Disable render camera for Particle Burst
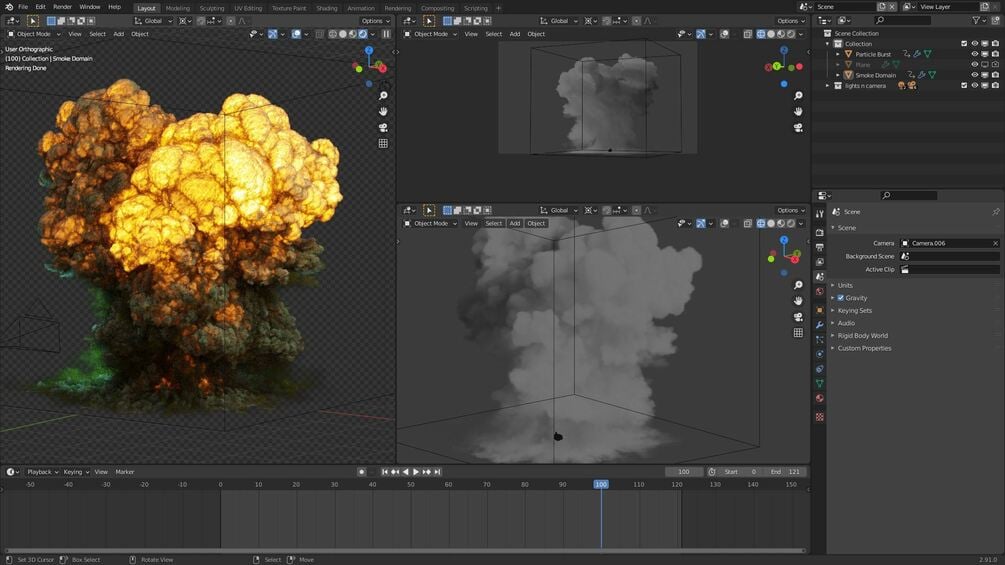1005x565 pixels. (994, 54)
